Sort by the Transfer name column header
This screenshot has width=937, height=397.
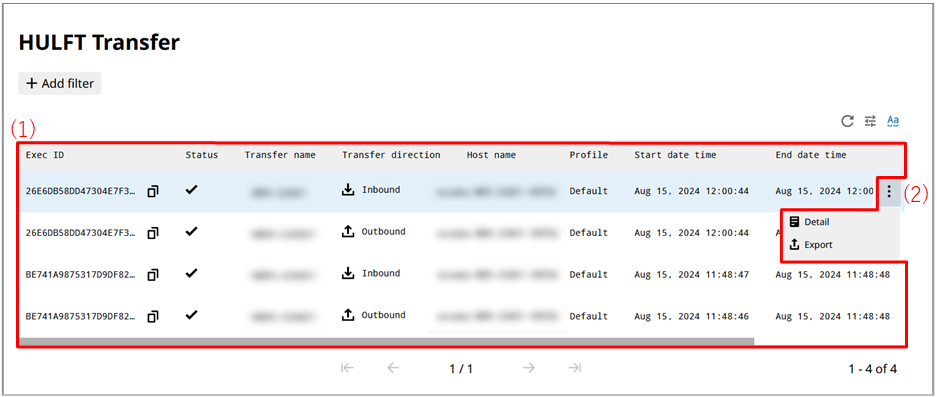pos(280,155)
